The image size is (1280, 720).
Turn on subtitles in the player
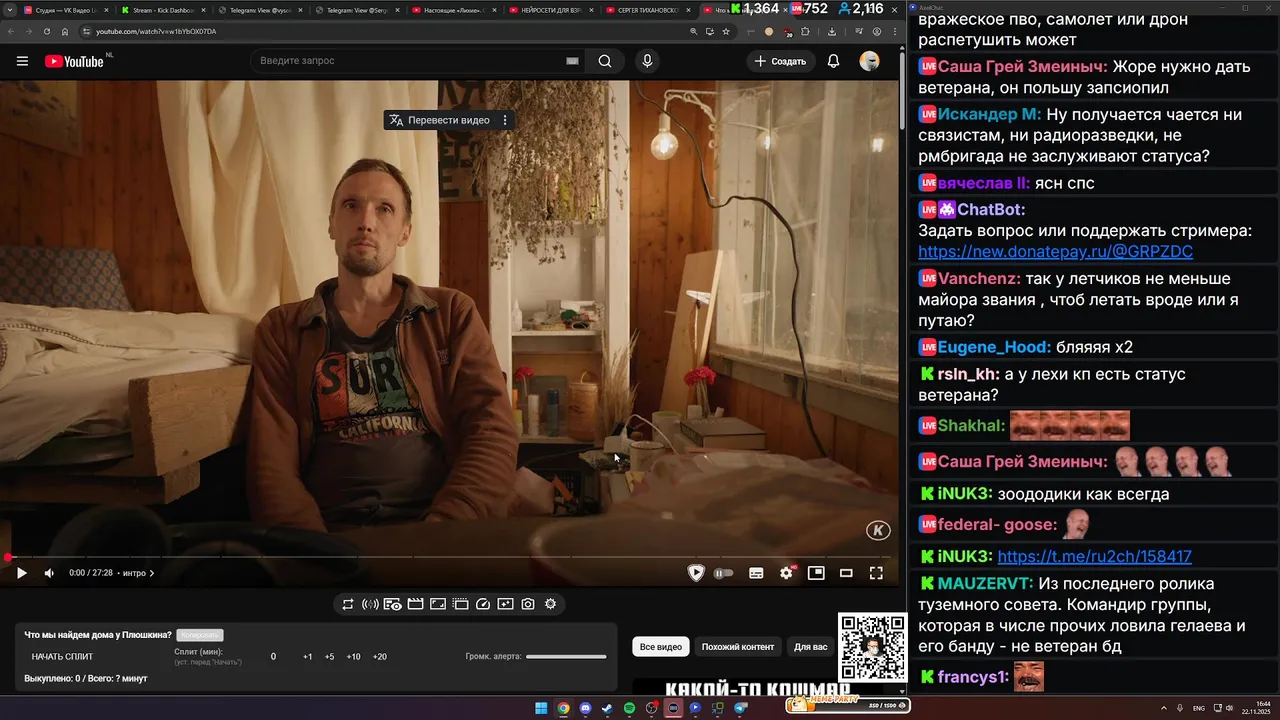[x=756, y=573]
